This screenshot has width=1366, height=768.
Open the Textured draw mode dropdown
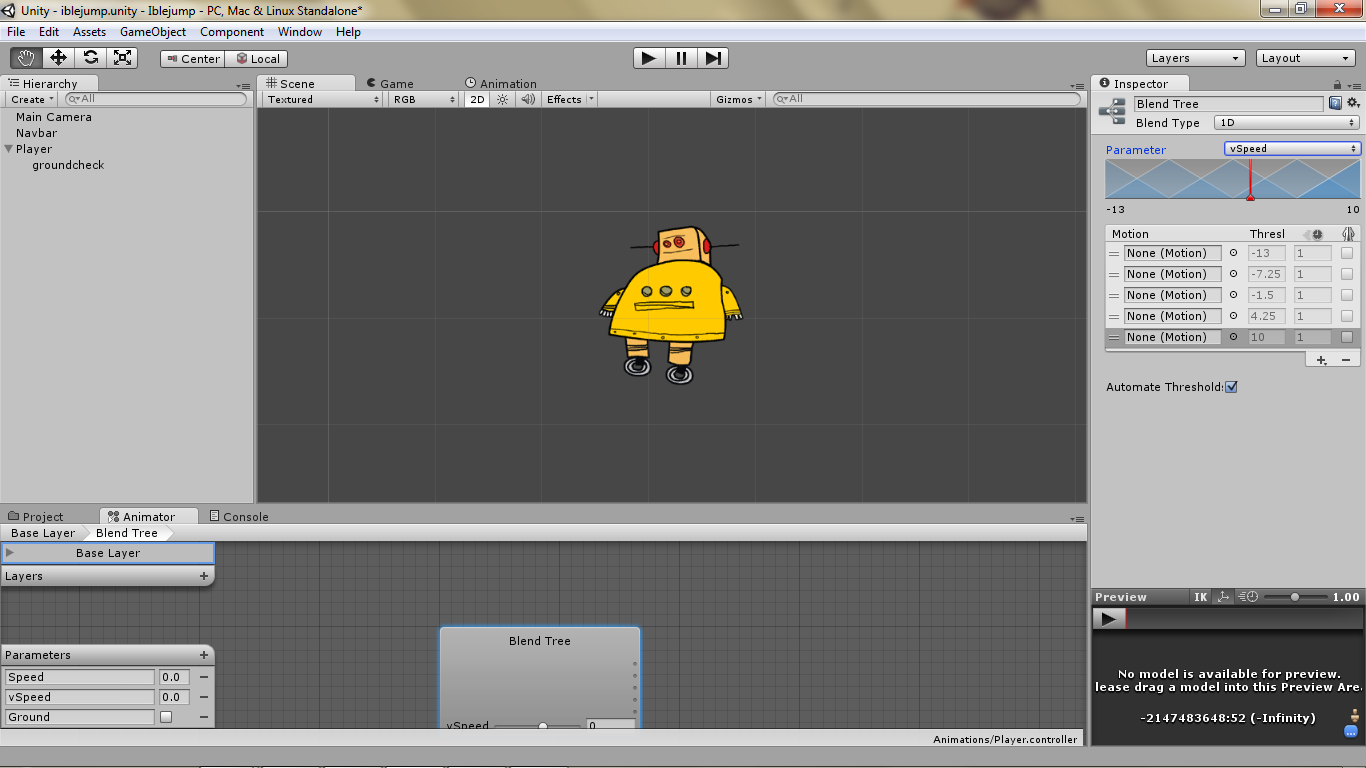(324, 99)
